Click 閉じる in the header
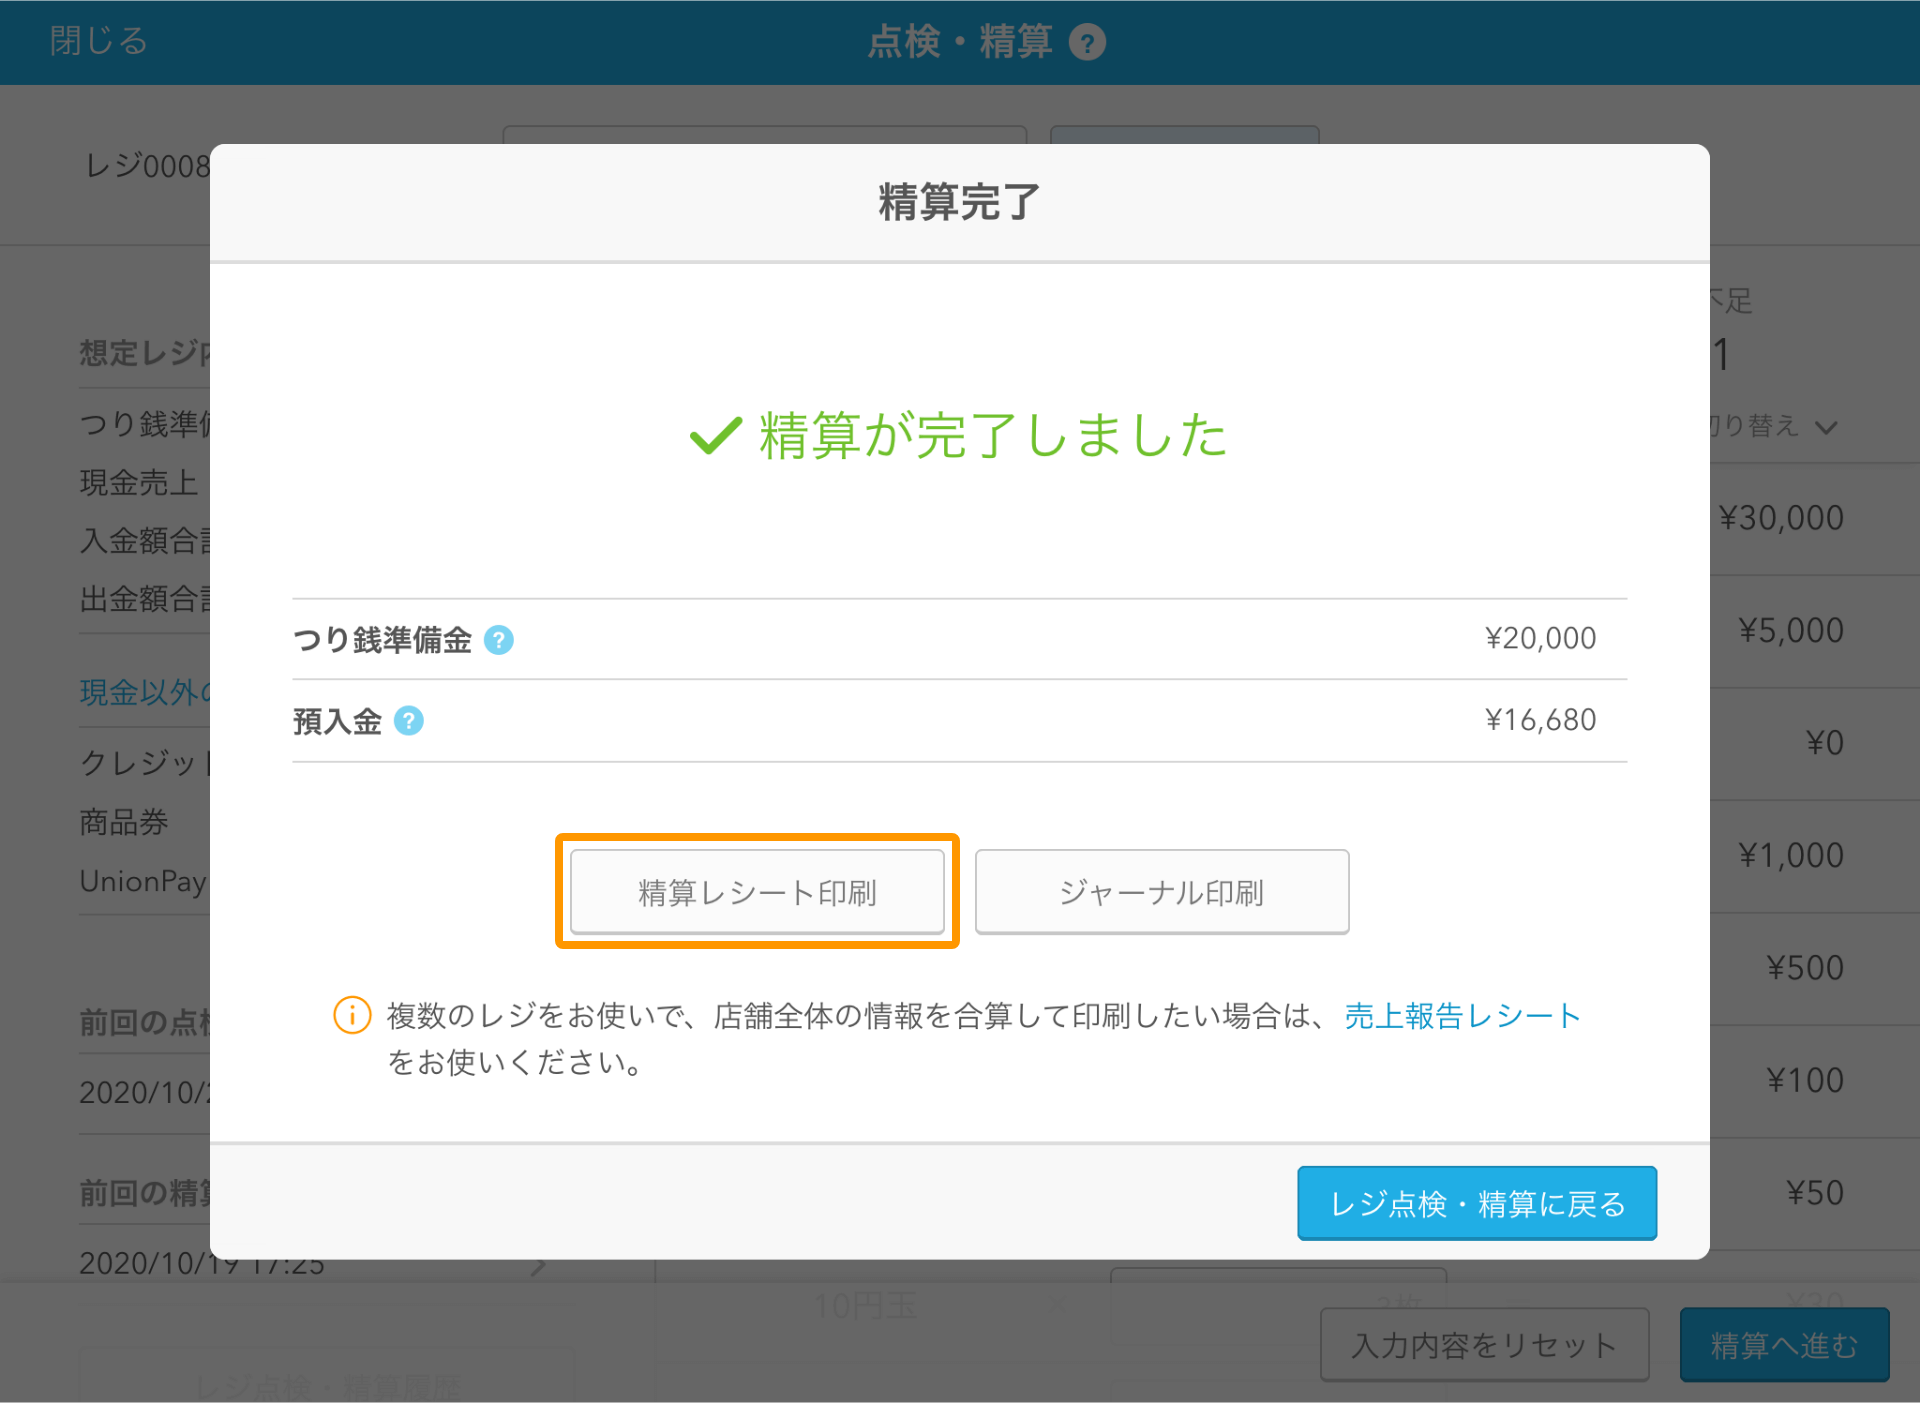Screen dimensions: 1920x1403 click(99, 41)
